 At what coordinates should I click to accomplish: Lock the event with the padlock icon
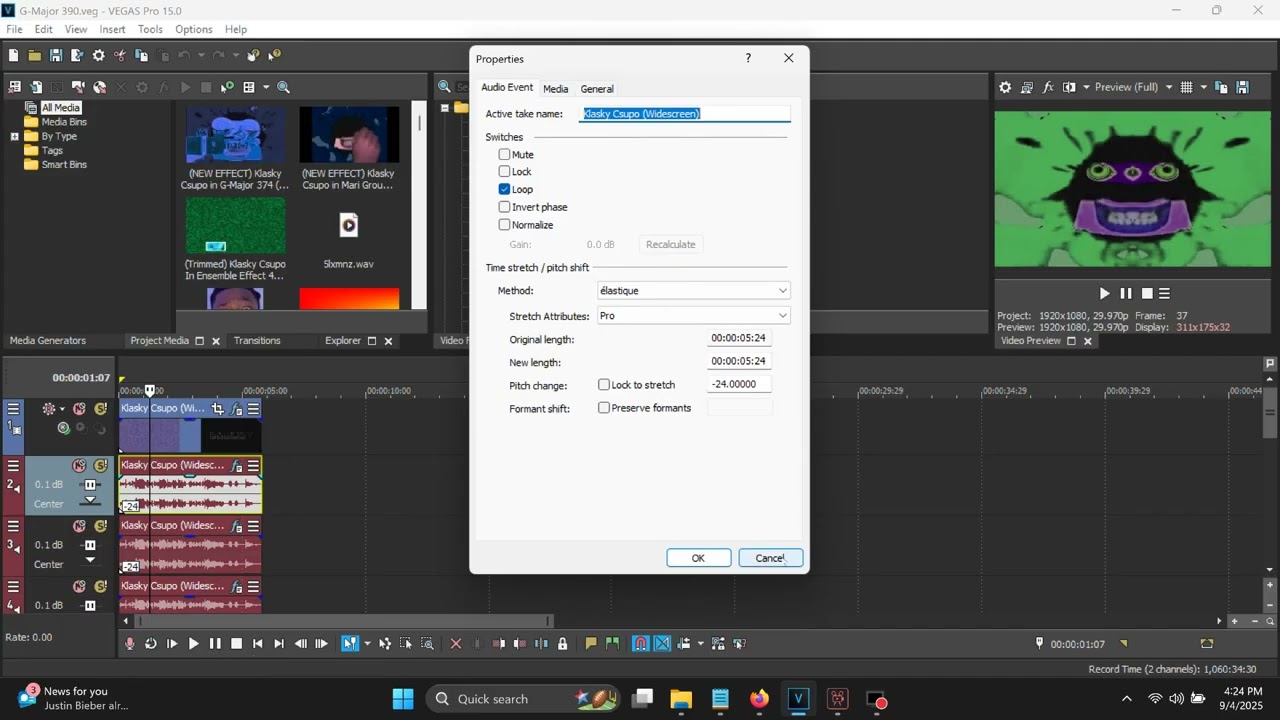pos(562,644)
